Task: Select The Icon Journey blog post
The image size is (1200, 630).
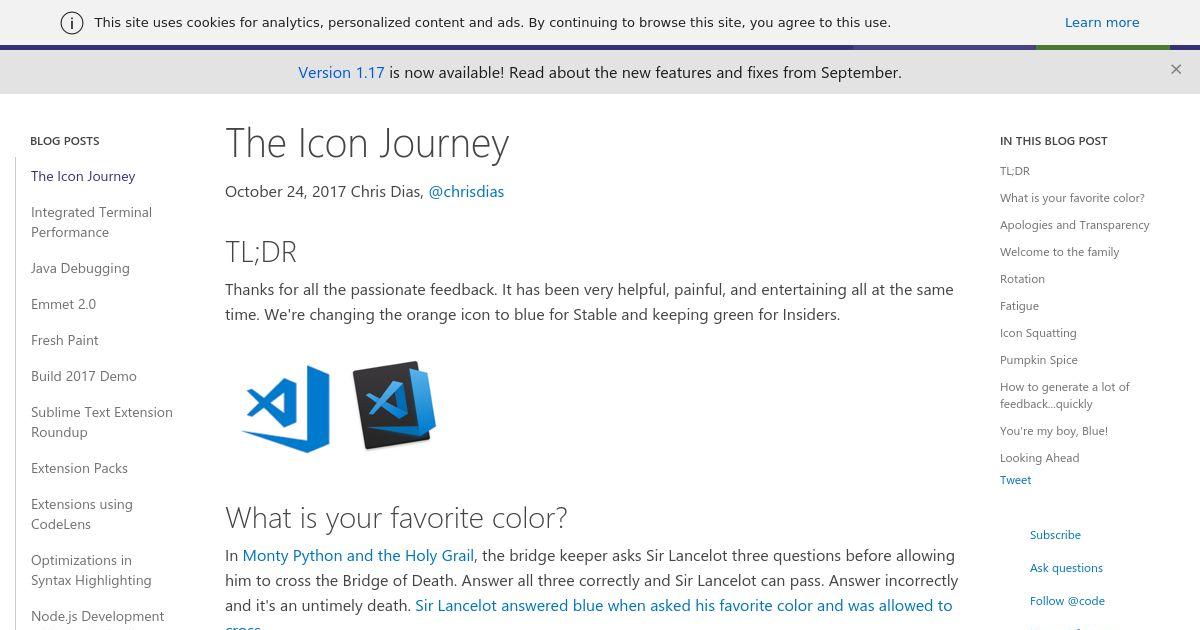Action: [x=83, y=176]
